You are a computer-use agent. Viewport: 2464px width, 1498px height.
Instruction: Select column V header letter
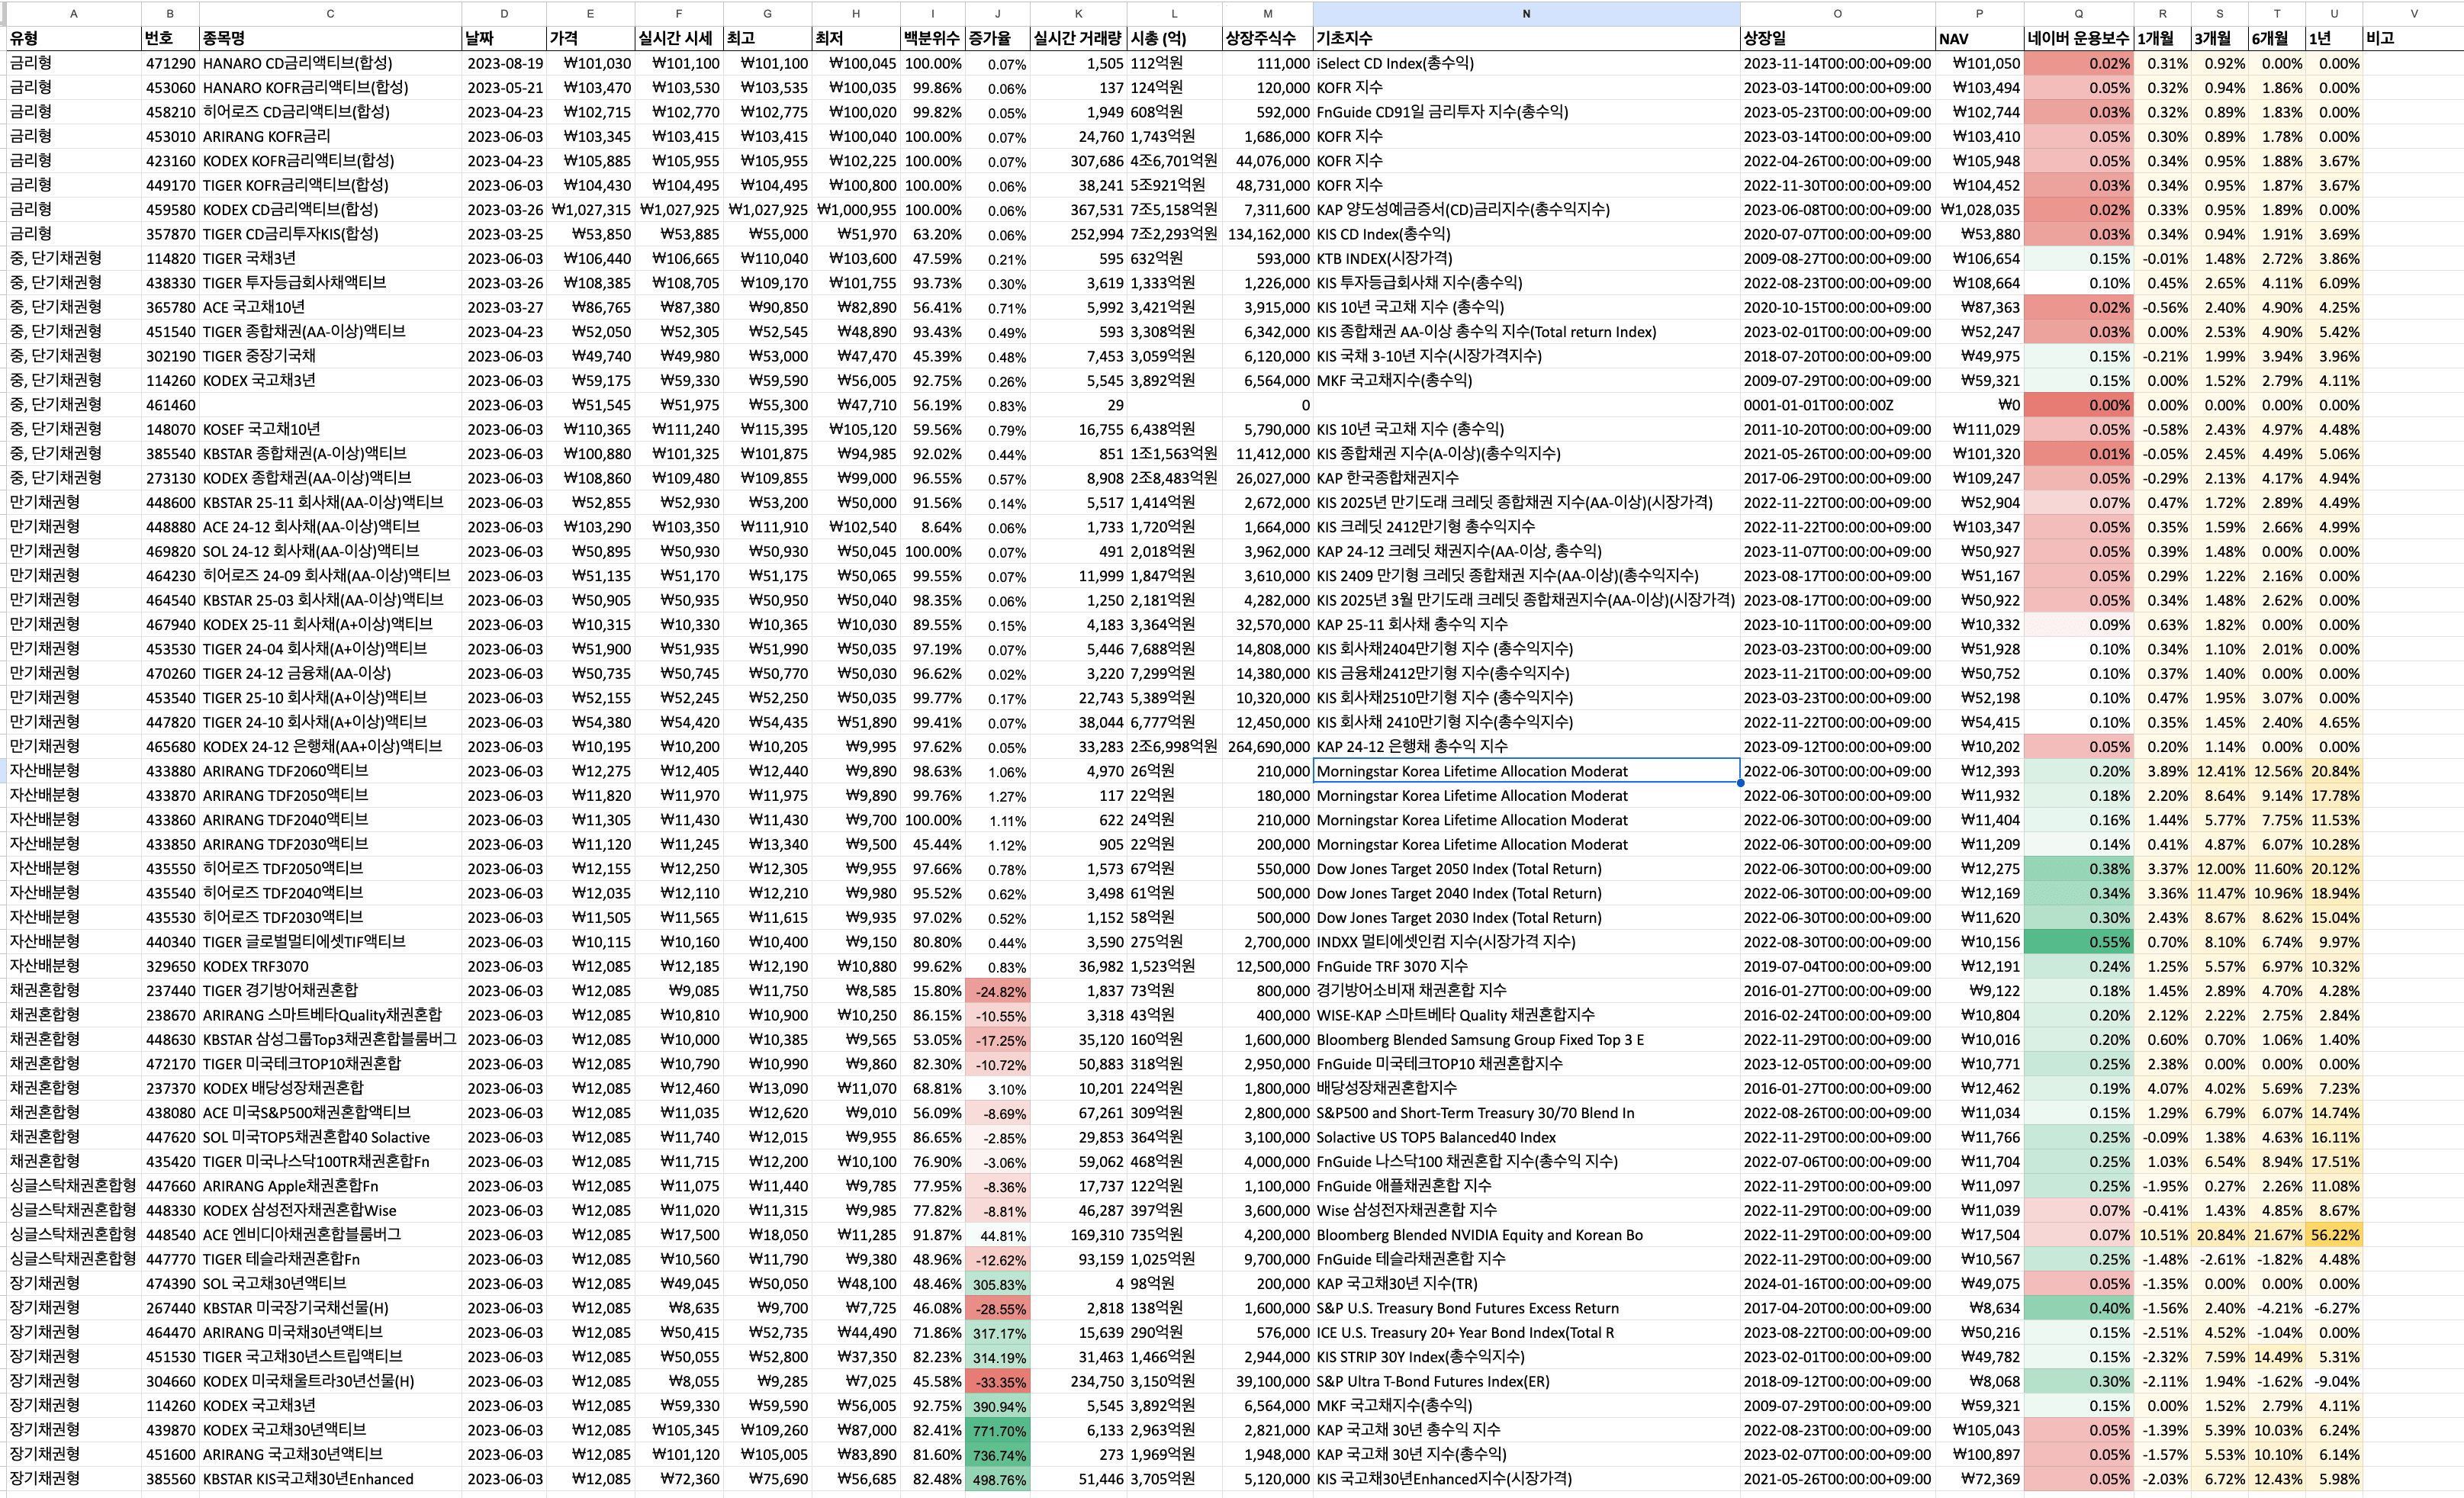coord(2413,13)
